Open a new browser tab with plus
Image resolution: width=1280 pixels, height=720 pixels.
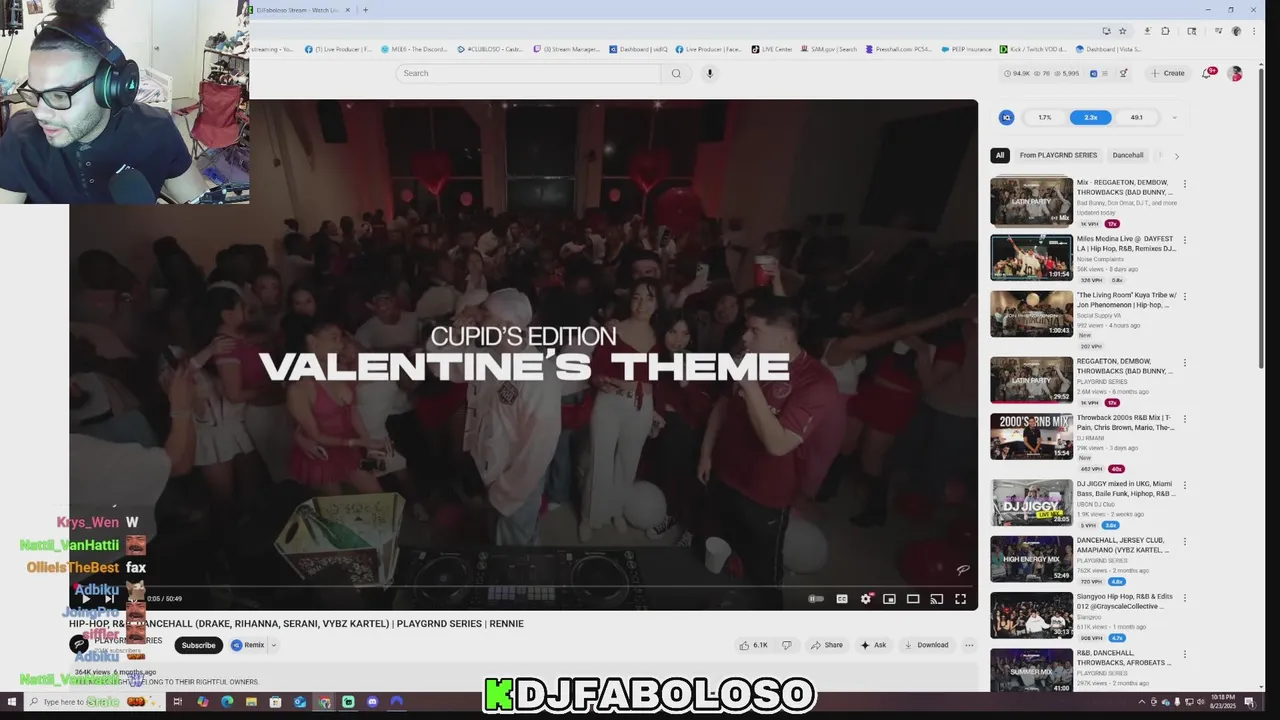(x=365, y=10)
